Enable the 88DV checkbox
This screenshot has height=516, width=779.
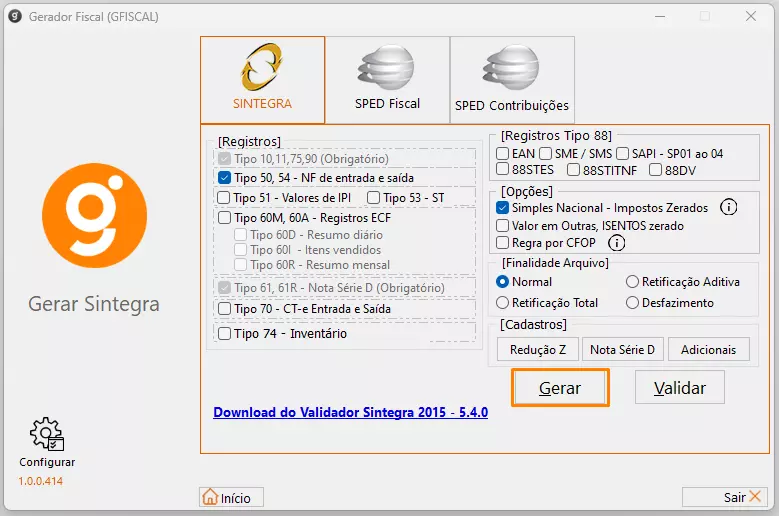coord(655,170)
